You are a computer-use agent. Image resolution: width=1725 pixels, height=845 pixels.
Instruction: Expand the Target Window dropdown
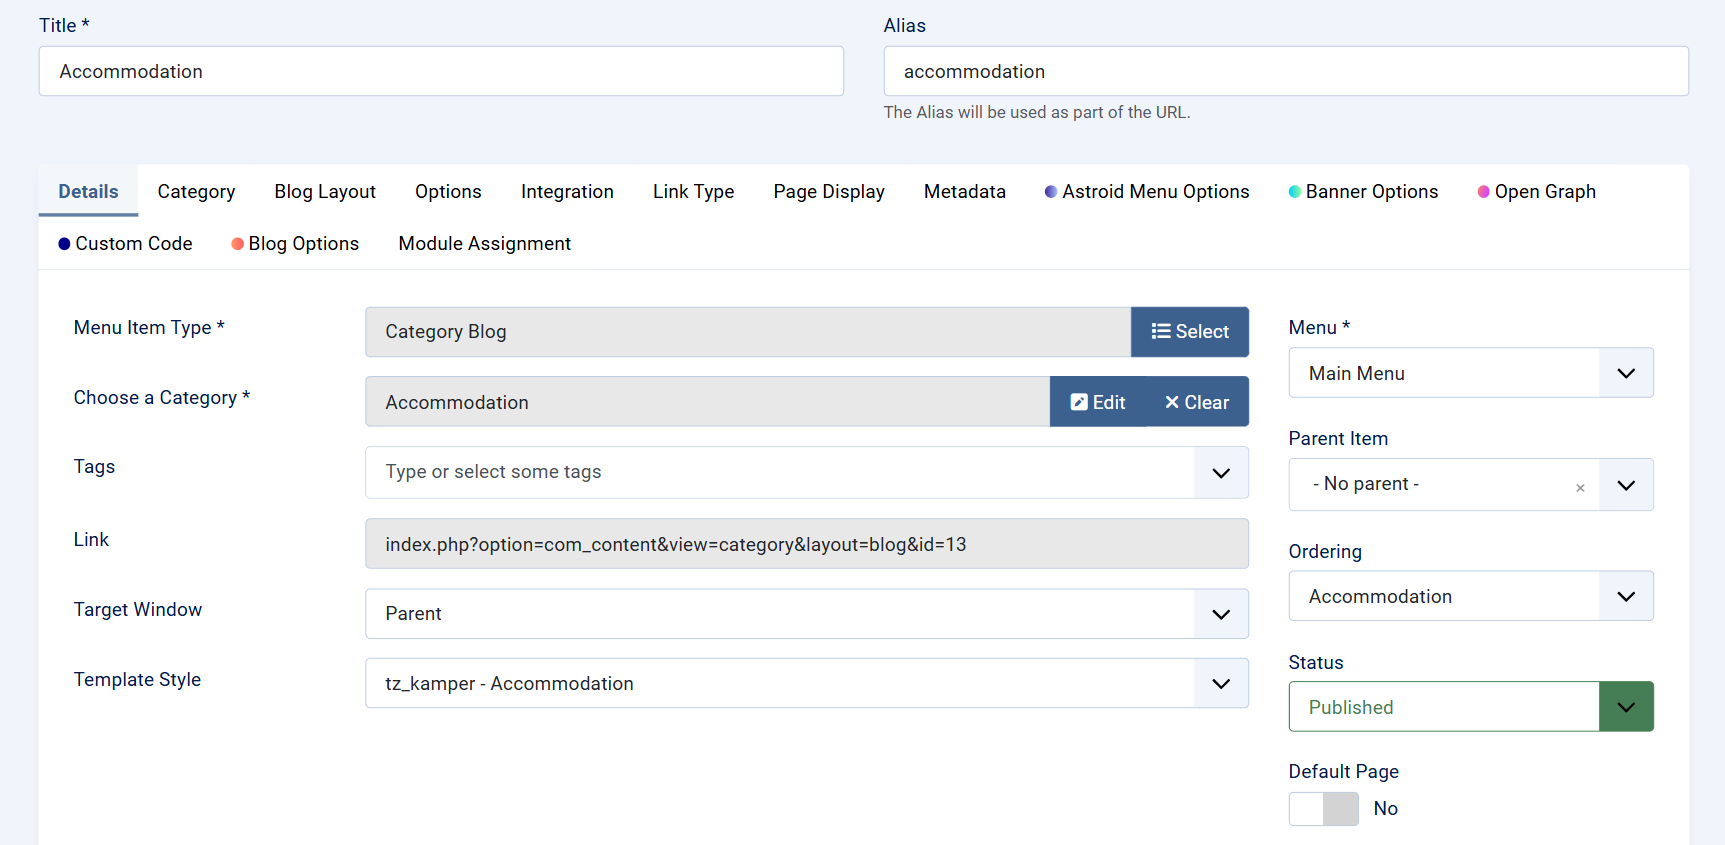(x=1220, y=614)
